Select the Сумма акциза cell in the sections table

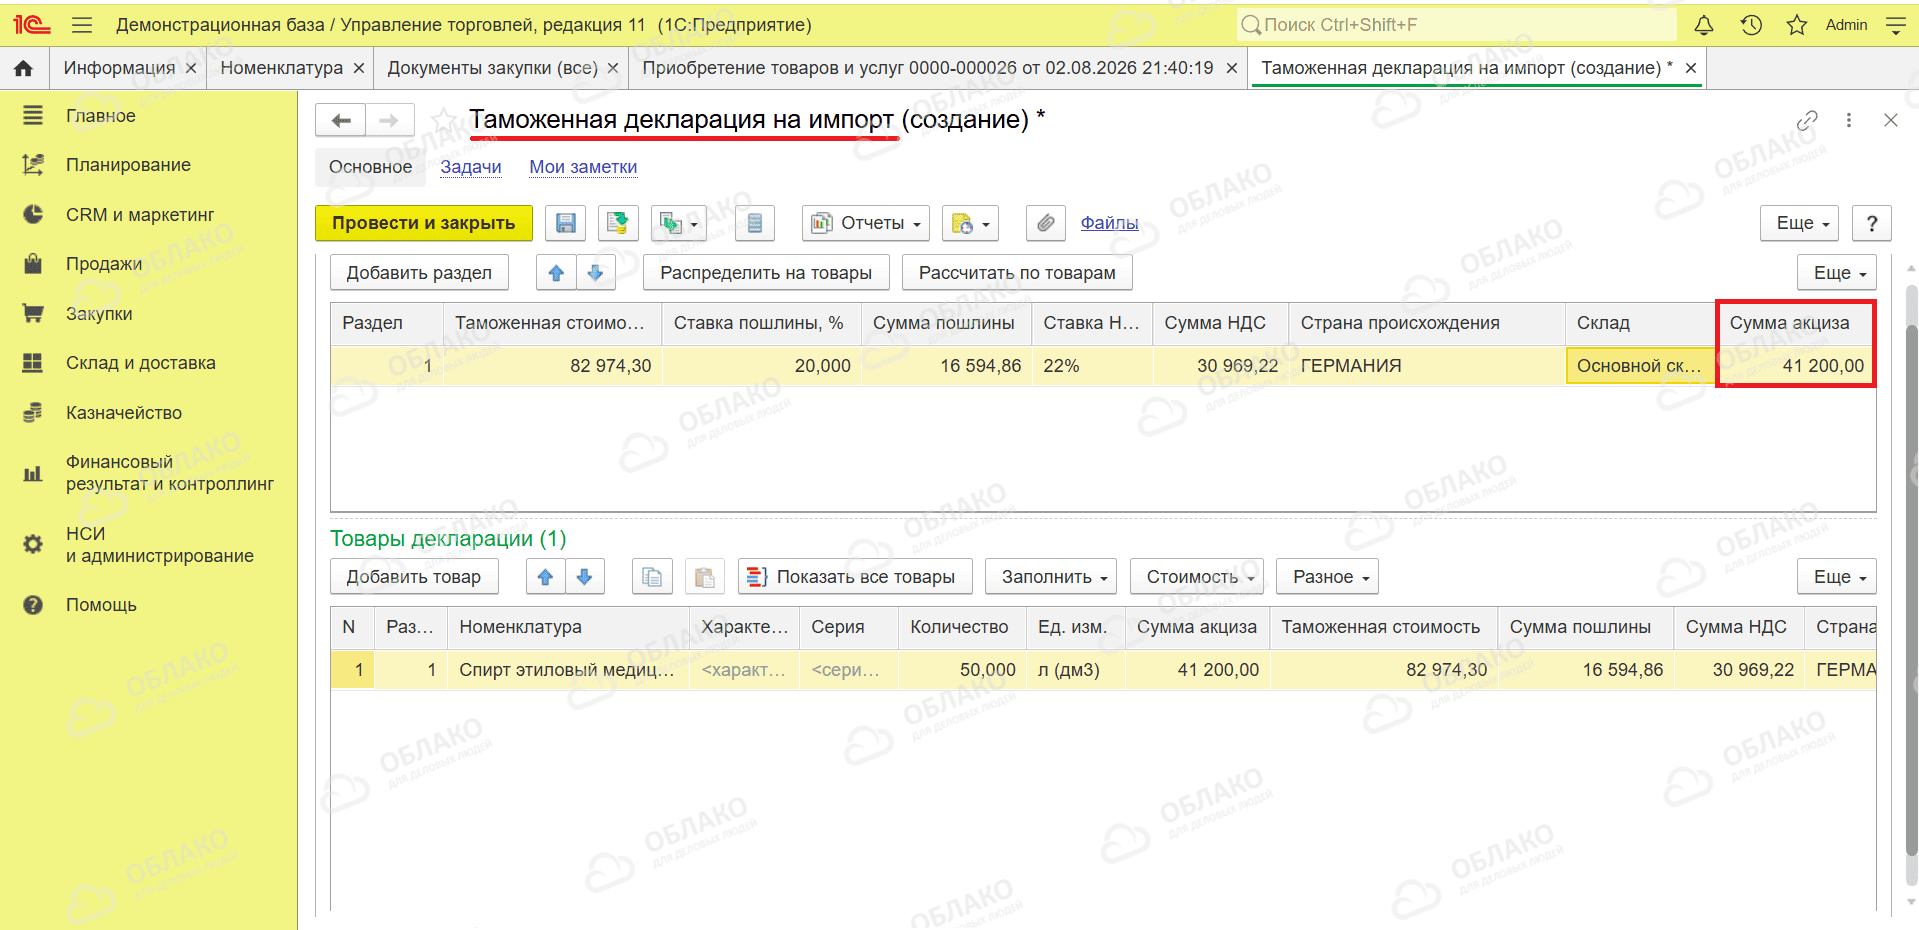tap(1797, 366)
